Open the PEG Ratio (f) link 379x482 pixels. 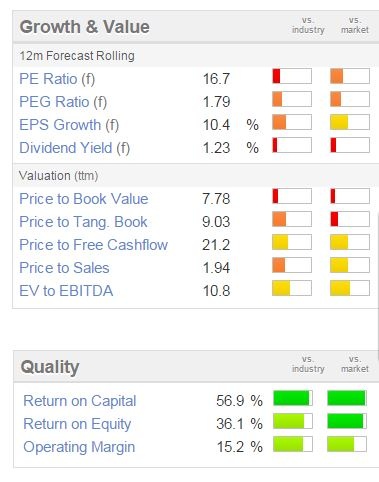[63, 102]
